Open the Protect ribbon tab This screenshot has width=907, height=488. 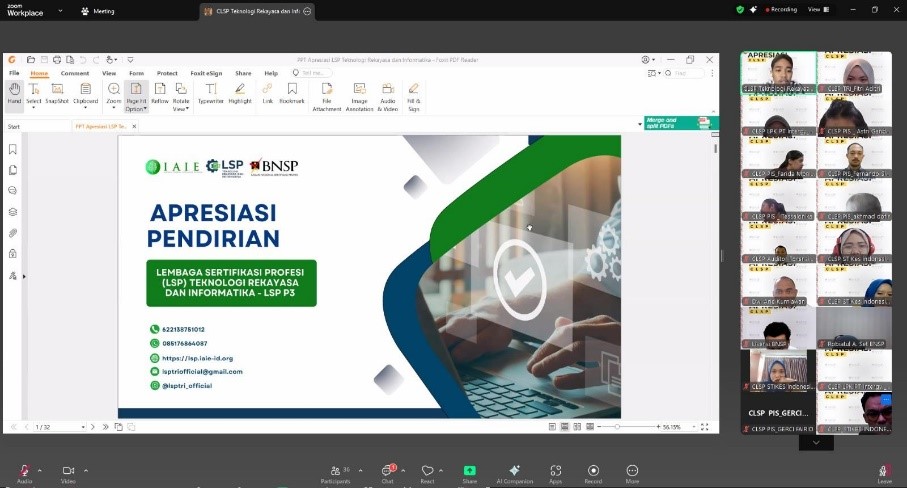tap(167, 73)
